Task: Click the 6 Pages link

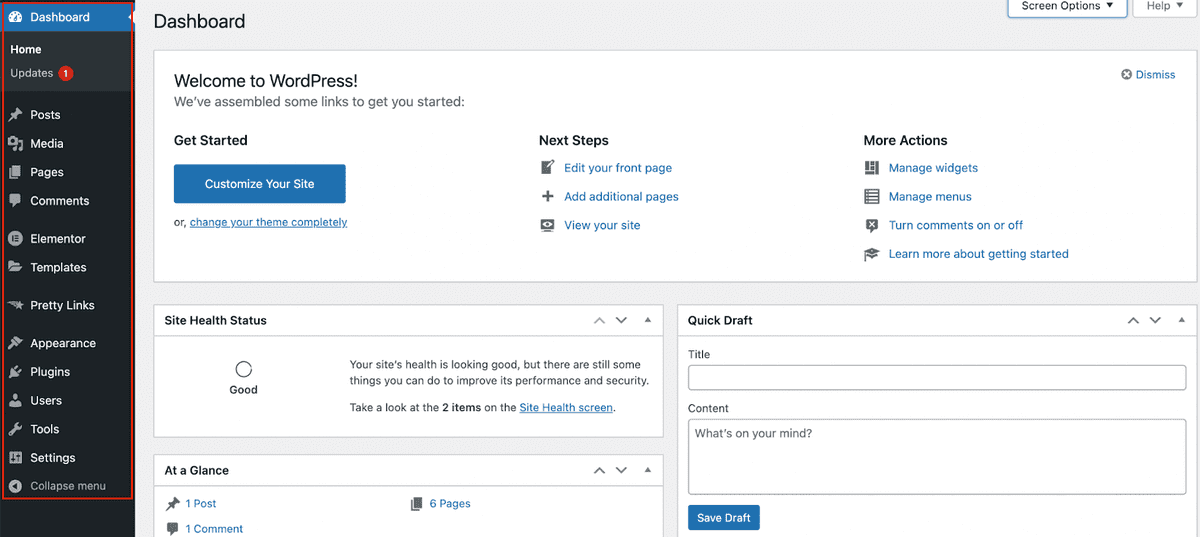Action: point(450,504)
